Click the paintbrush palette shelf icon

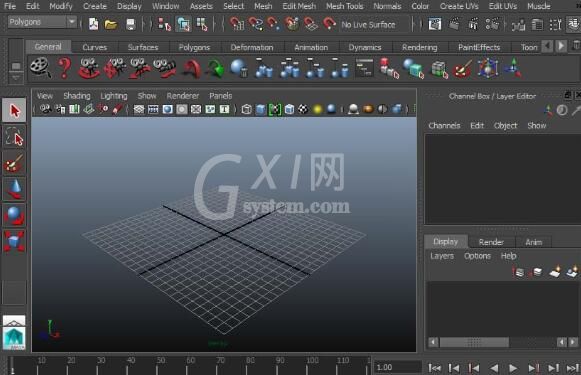coord(462,69)
